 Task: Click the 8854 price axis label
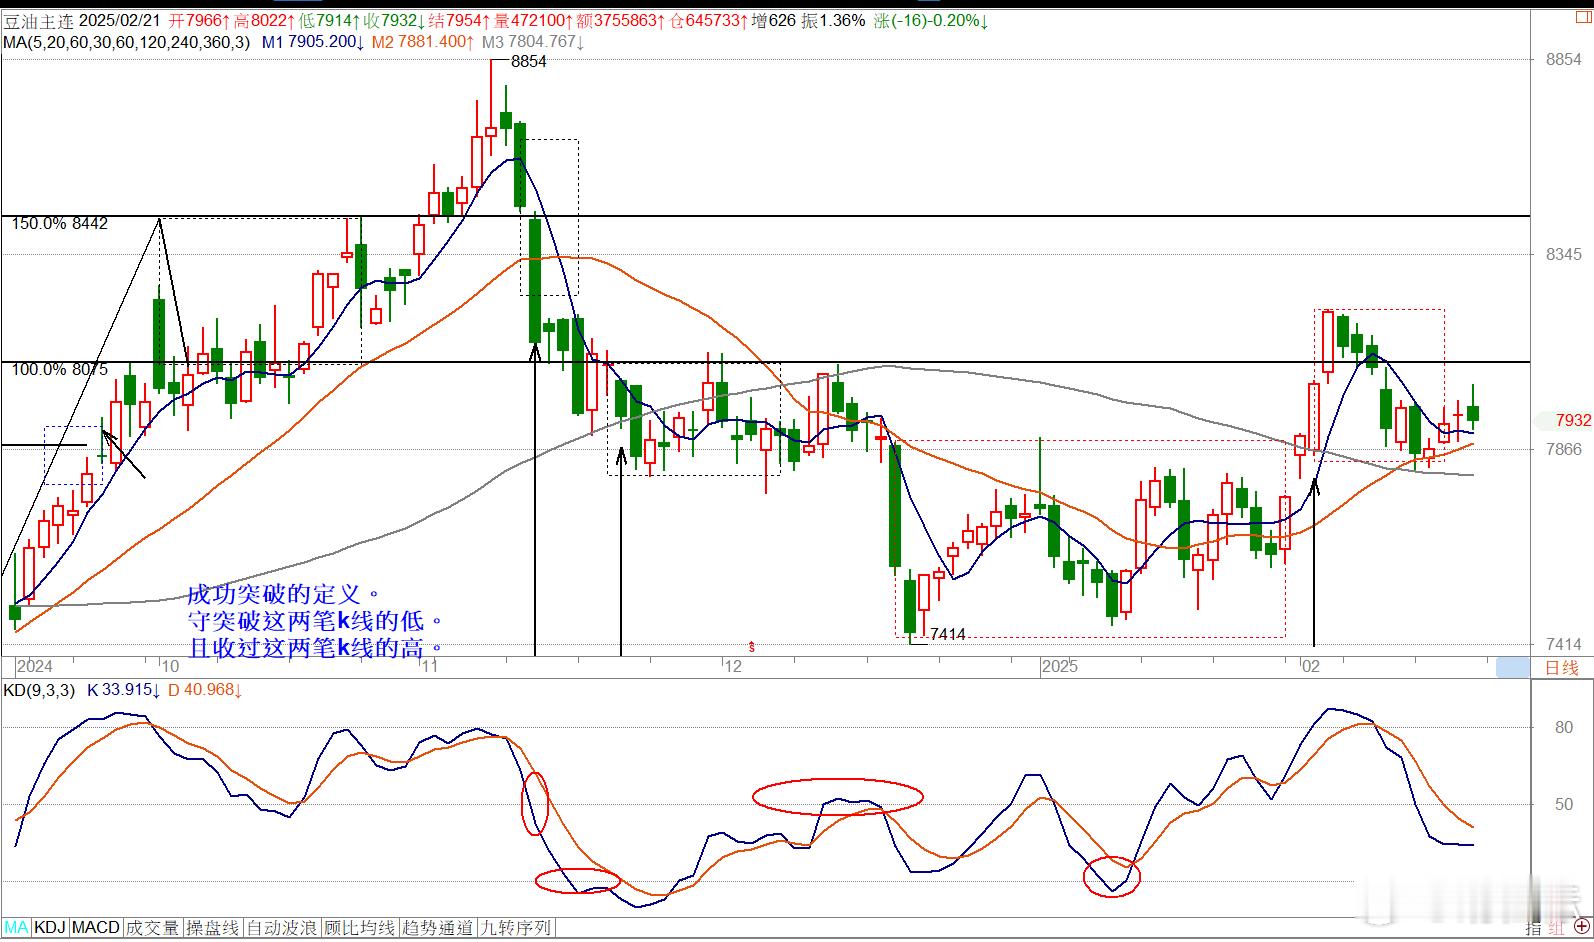[1564, 60]
